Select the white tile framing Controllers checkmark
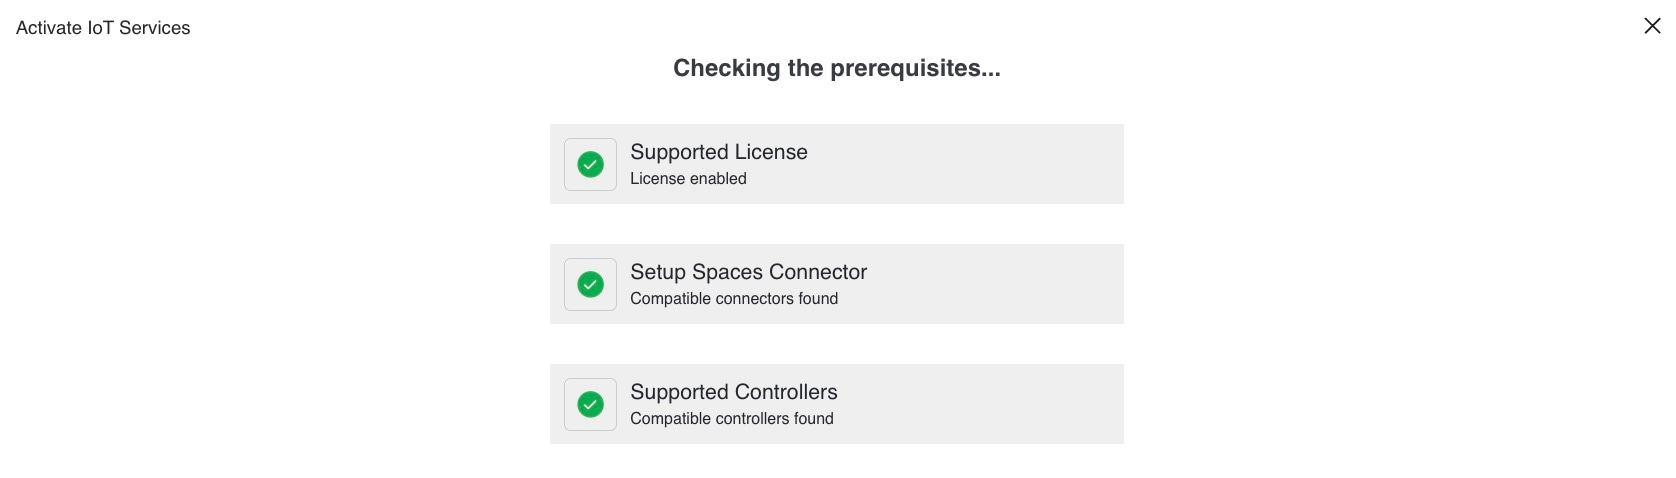 590,404
